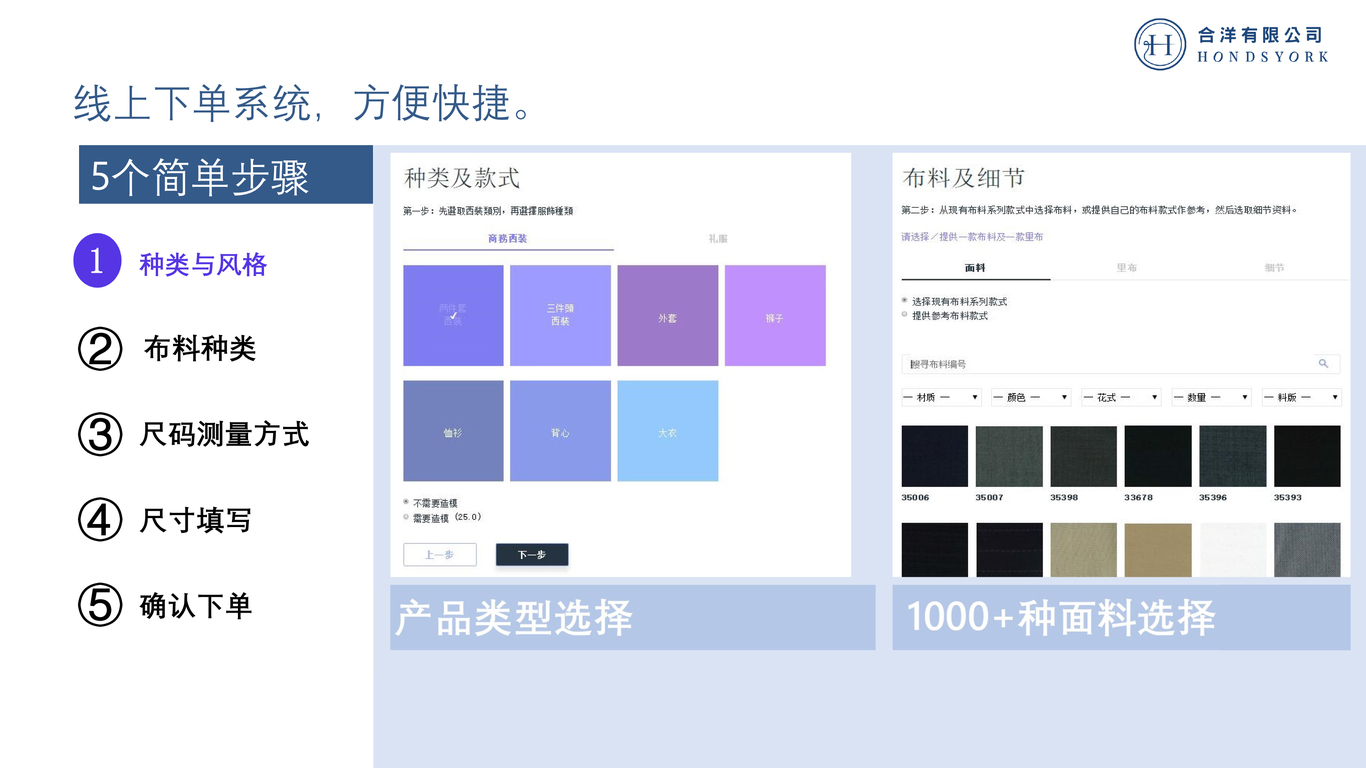The height and width of the screenshot is (768, 1366).
Task: Select the checked 两件套西装 tile
Action: click(x=453, y=315)
